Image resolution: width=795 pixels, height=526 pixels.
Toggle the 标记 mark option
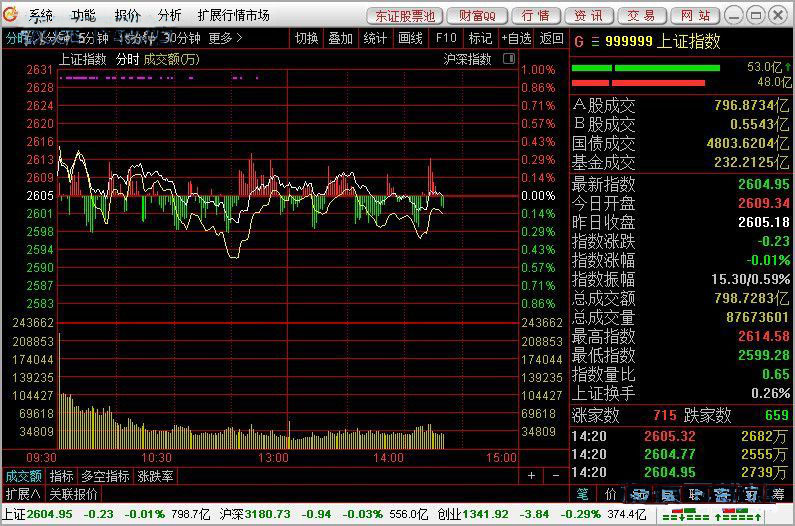click(480, 38)
